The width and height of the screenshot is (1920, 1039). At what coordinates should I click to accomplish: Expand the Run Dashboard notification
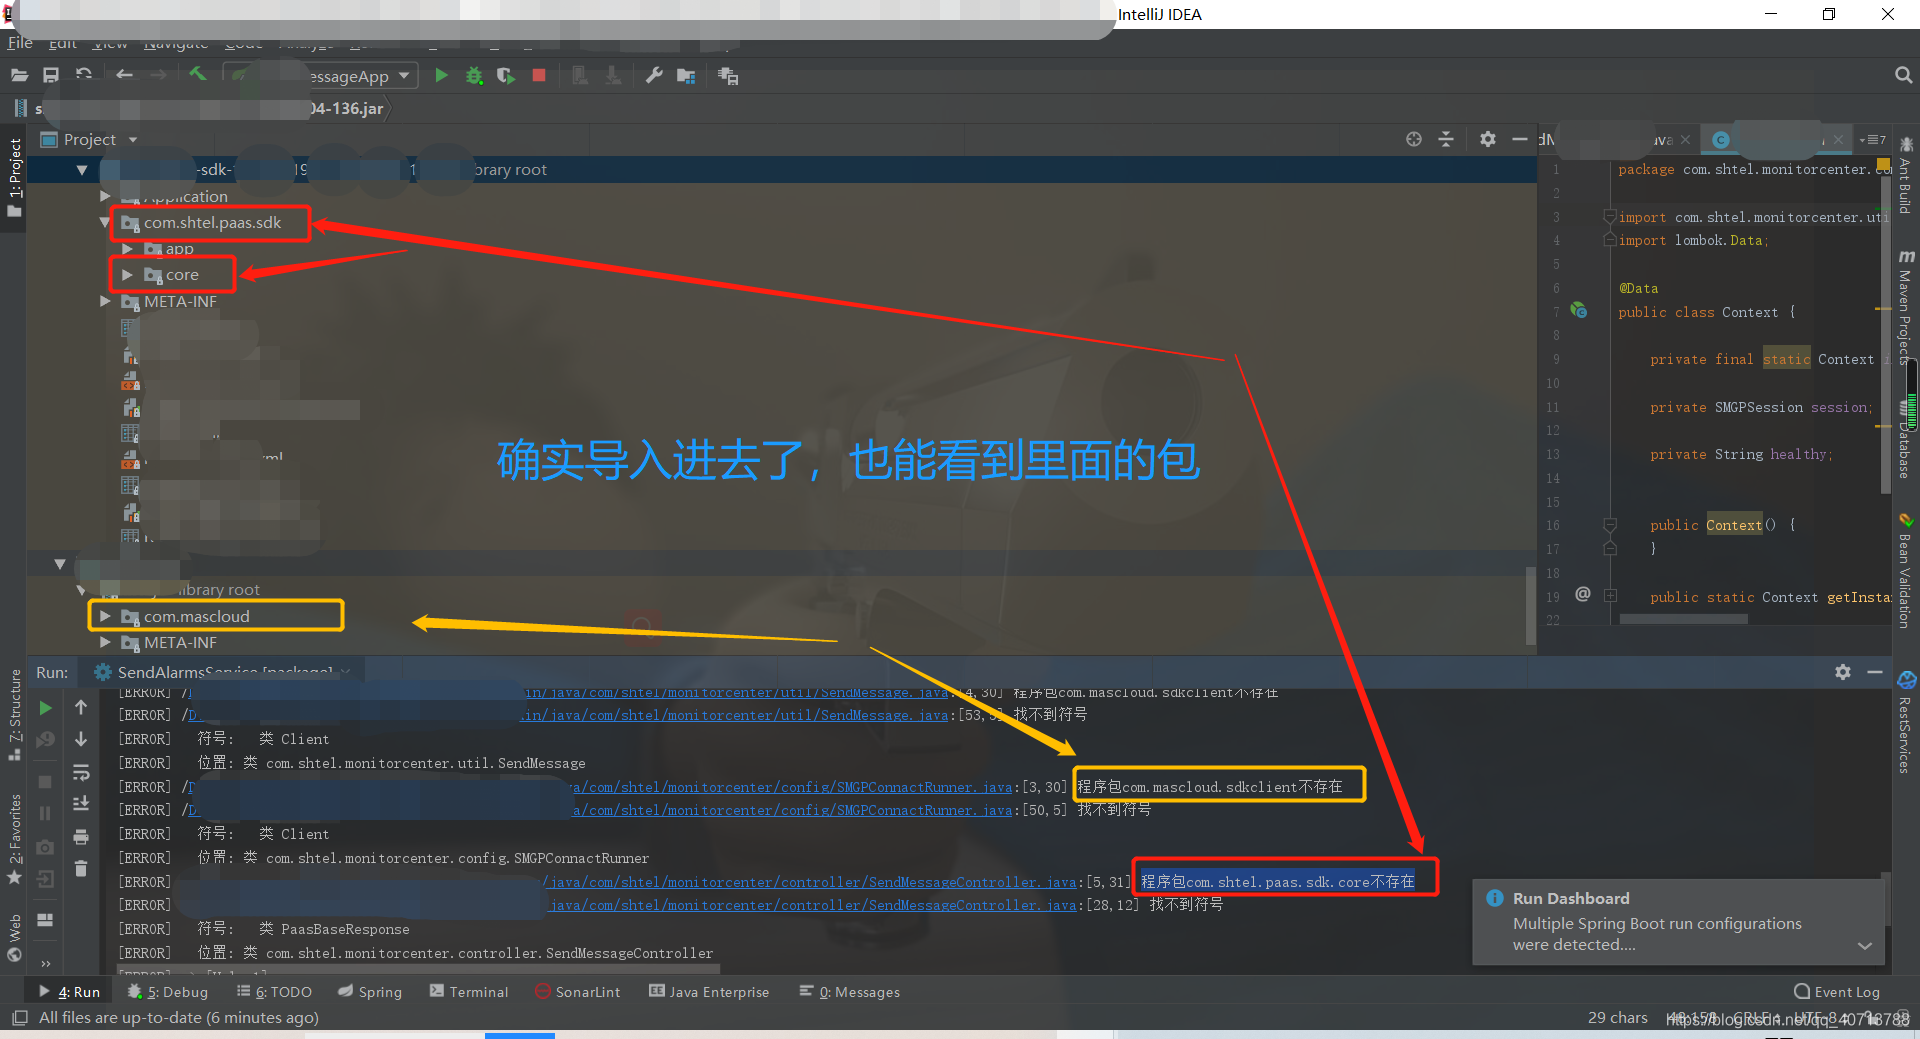pos(1864,945)
